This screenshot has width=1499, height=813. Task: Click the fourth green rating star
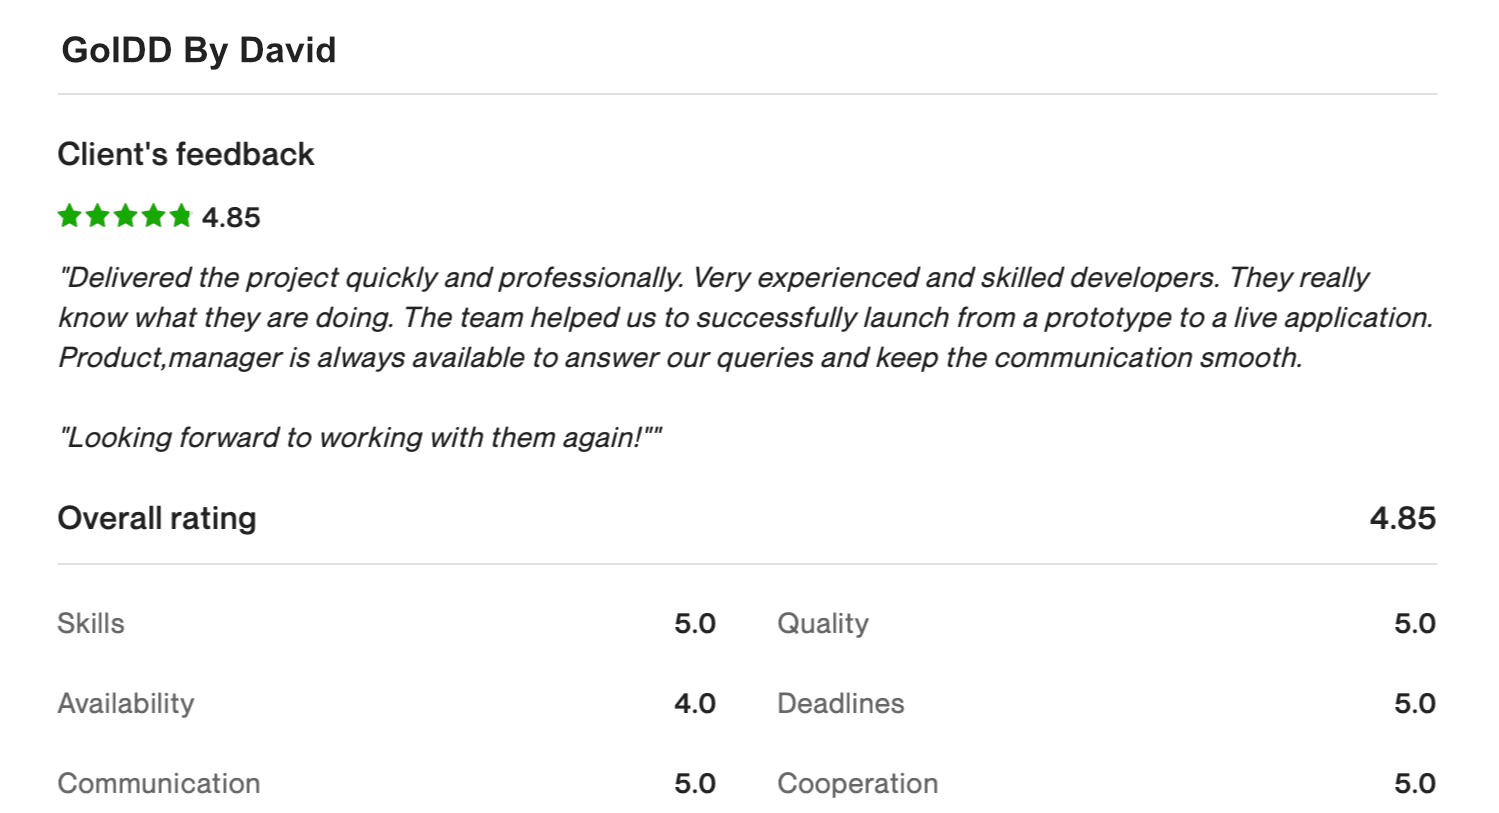click(153, 216)
